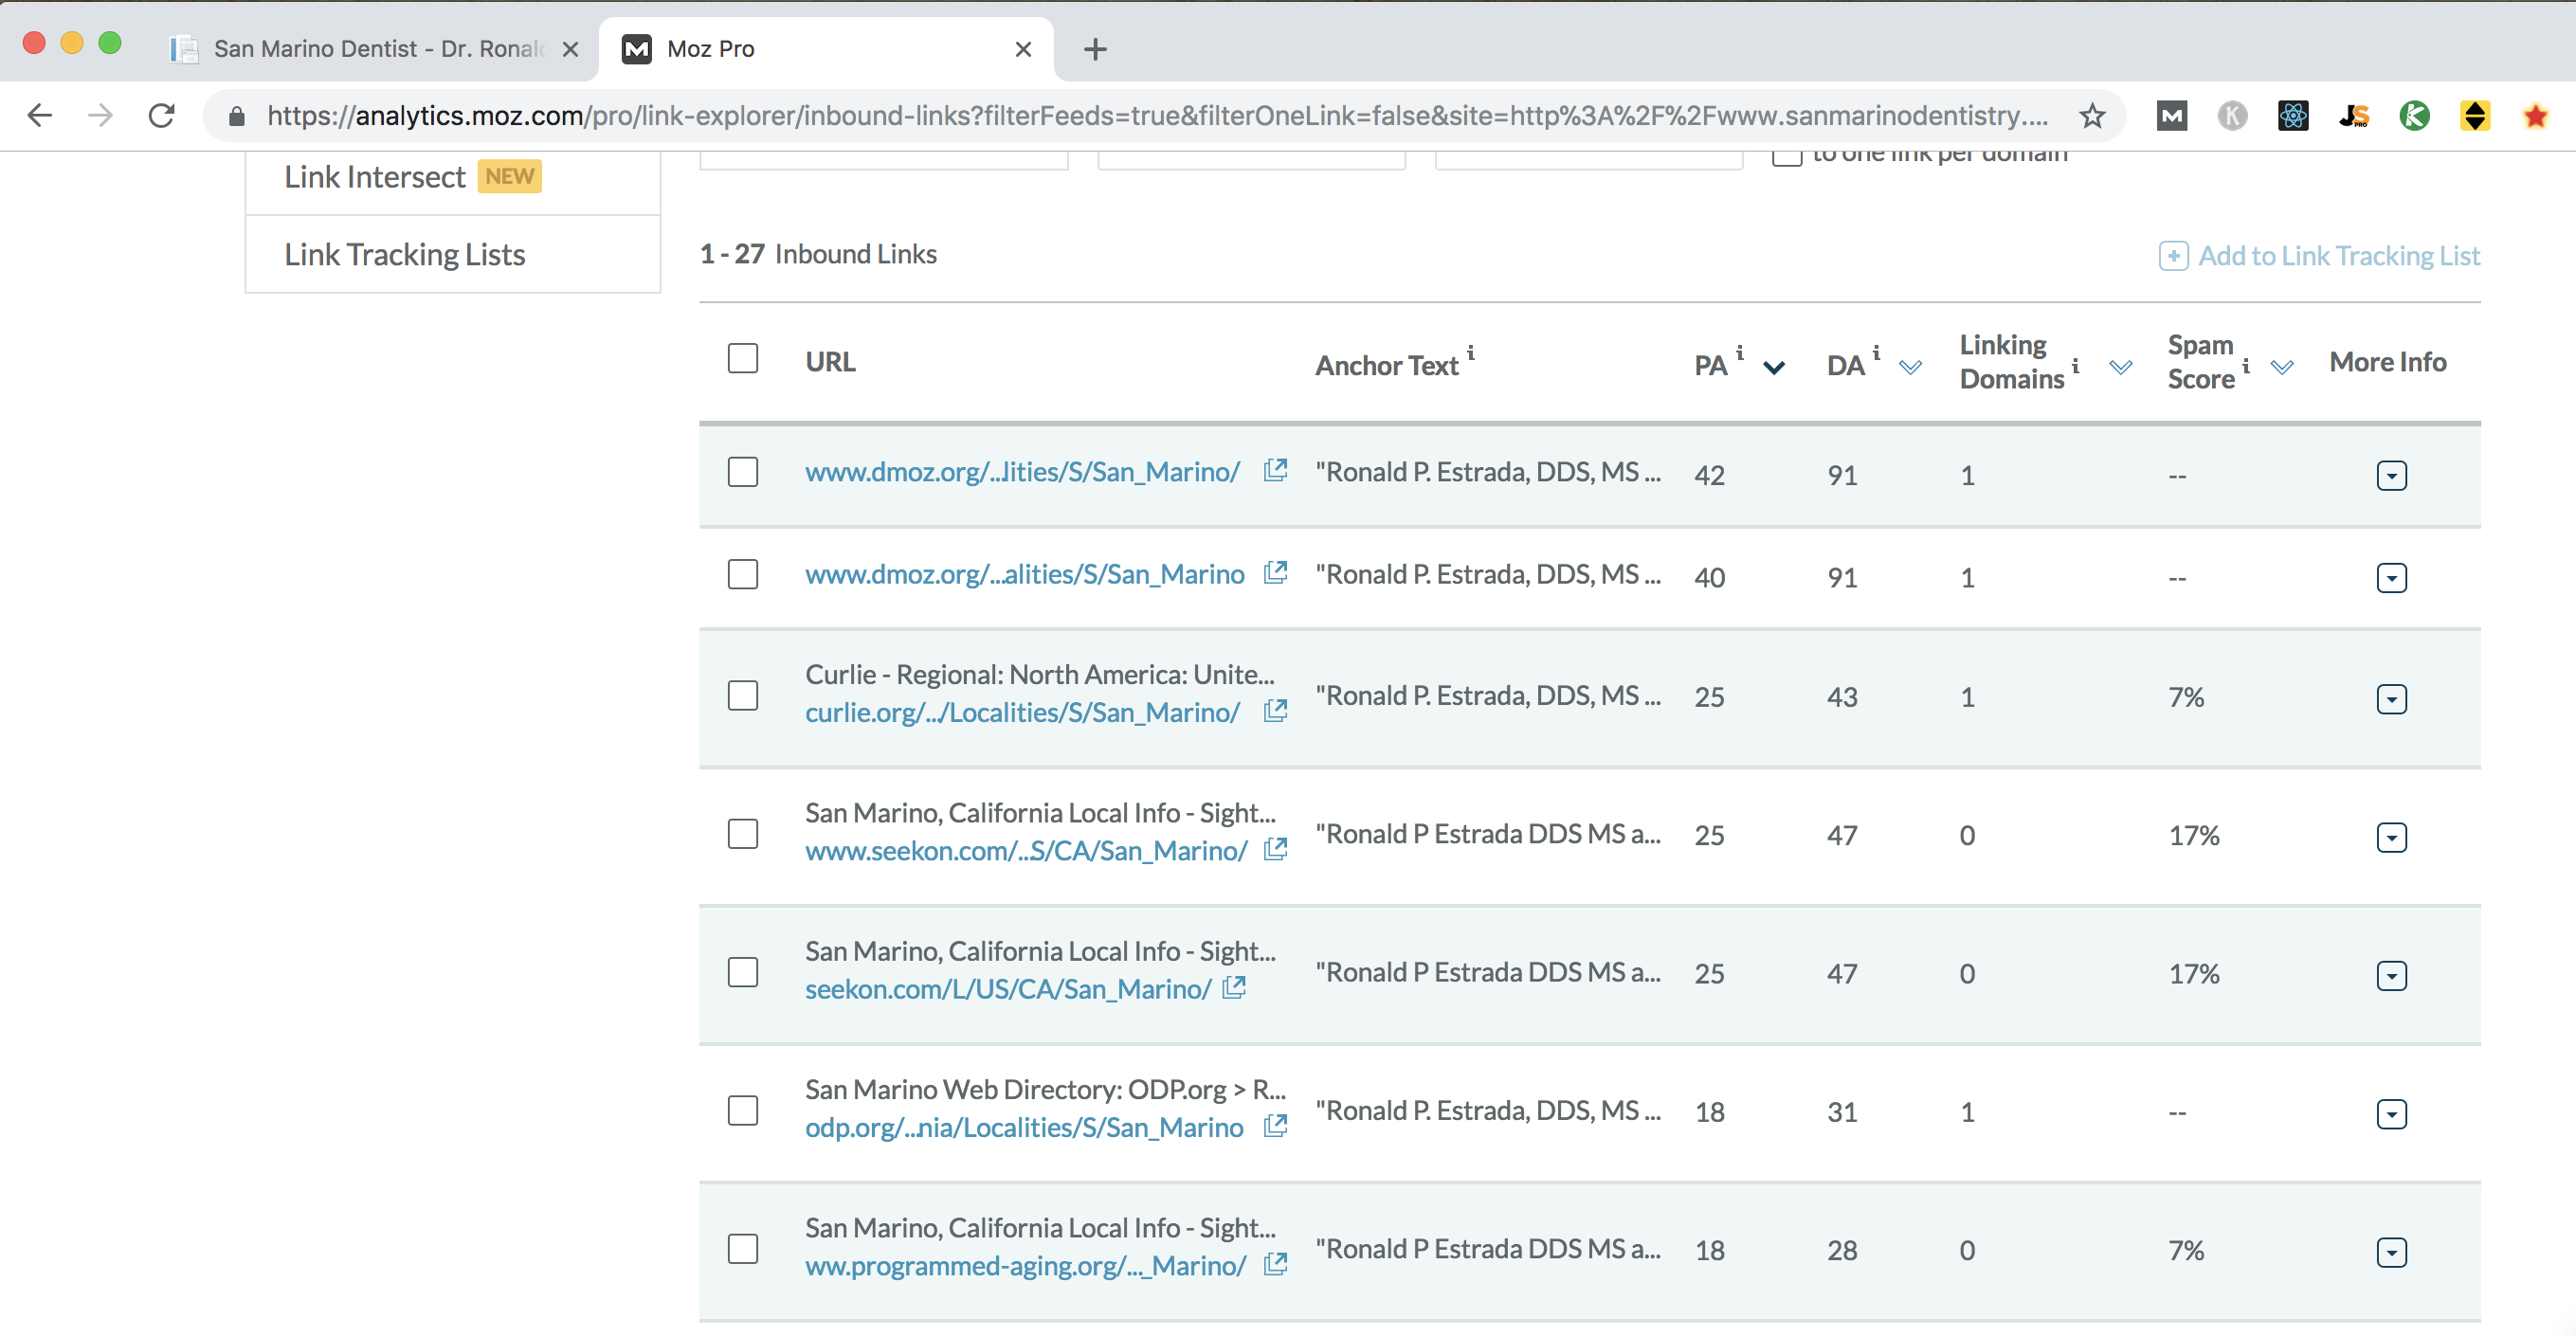Viewport: 2576px width, 1336px height.
Task: Sort the table by DA column arrow
Action: (x=1910, y=367)
